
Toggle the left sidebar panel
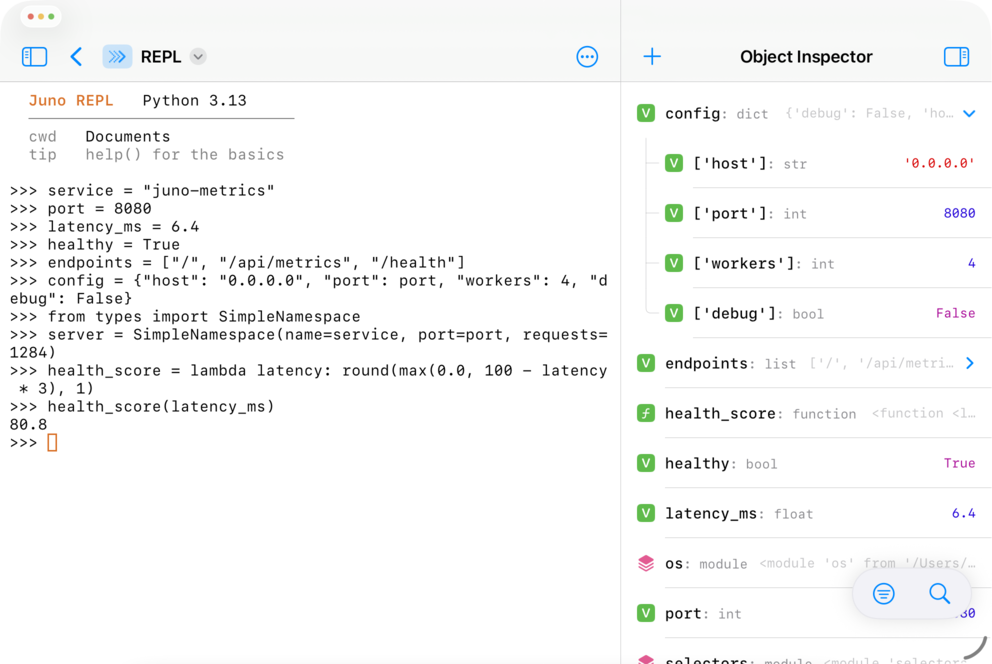34,57
